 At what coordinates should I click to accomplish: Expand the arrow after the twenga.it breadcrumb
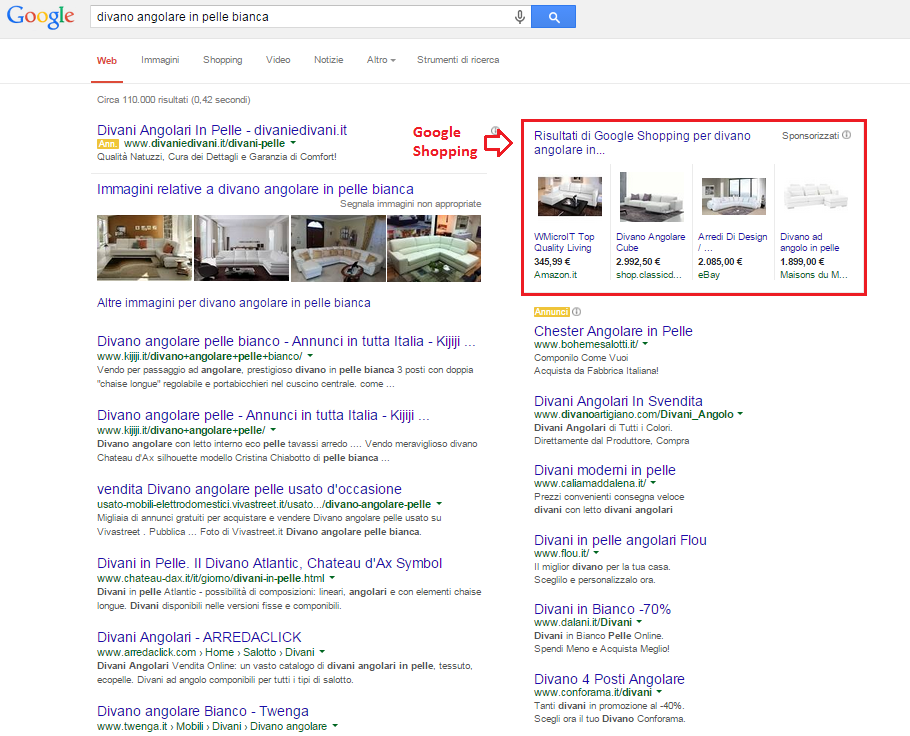[x=335, y=726]
